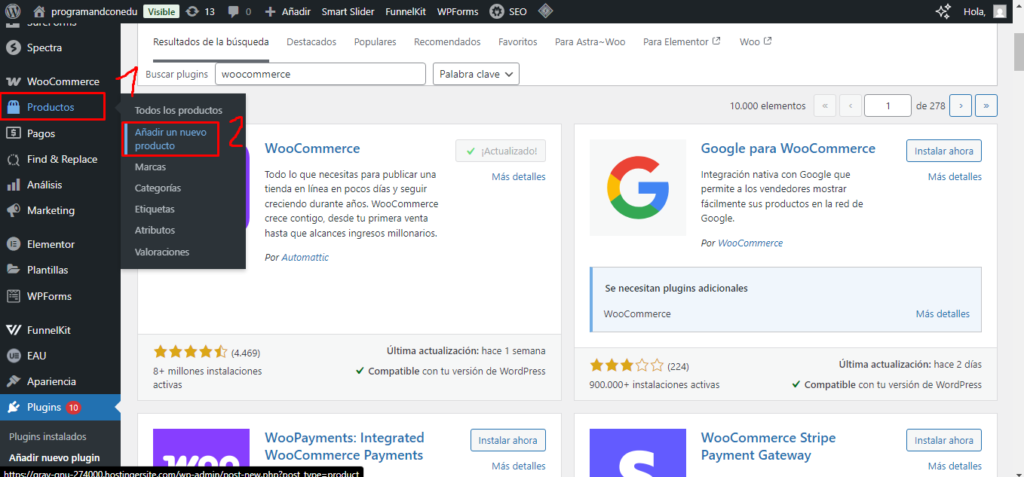The height and width of the screenshot is (477, 1024).
Task: Open Google para WooCommerce title link
Action: (788, 148)
